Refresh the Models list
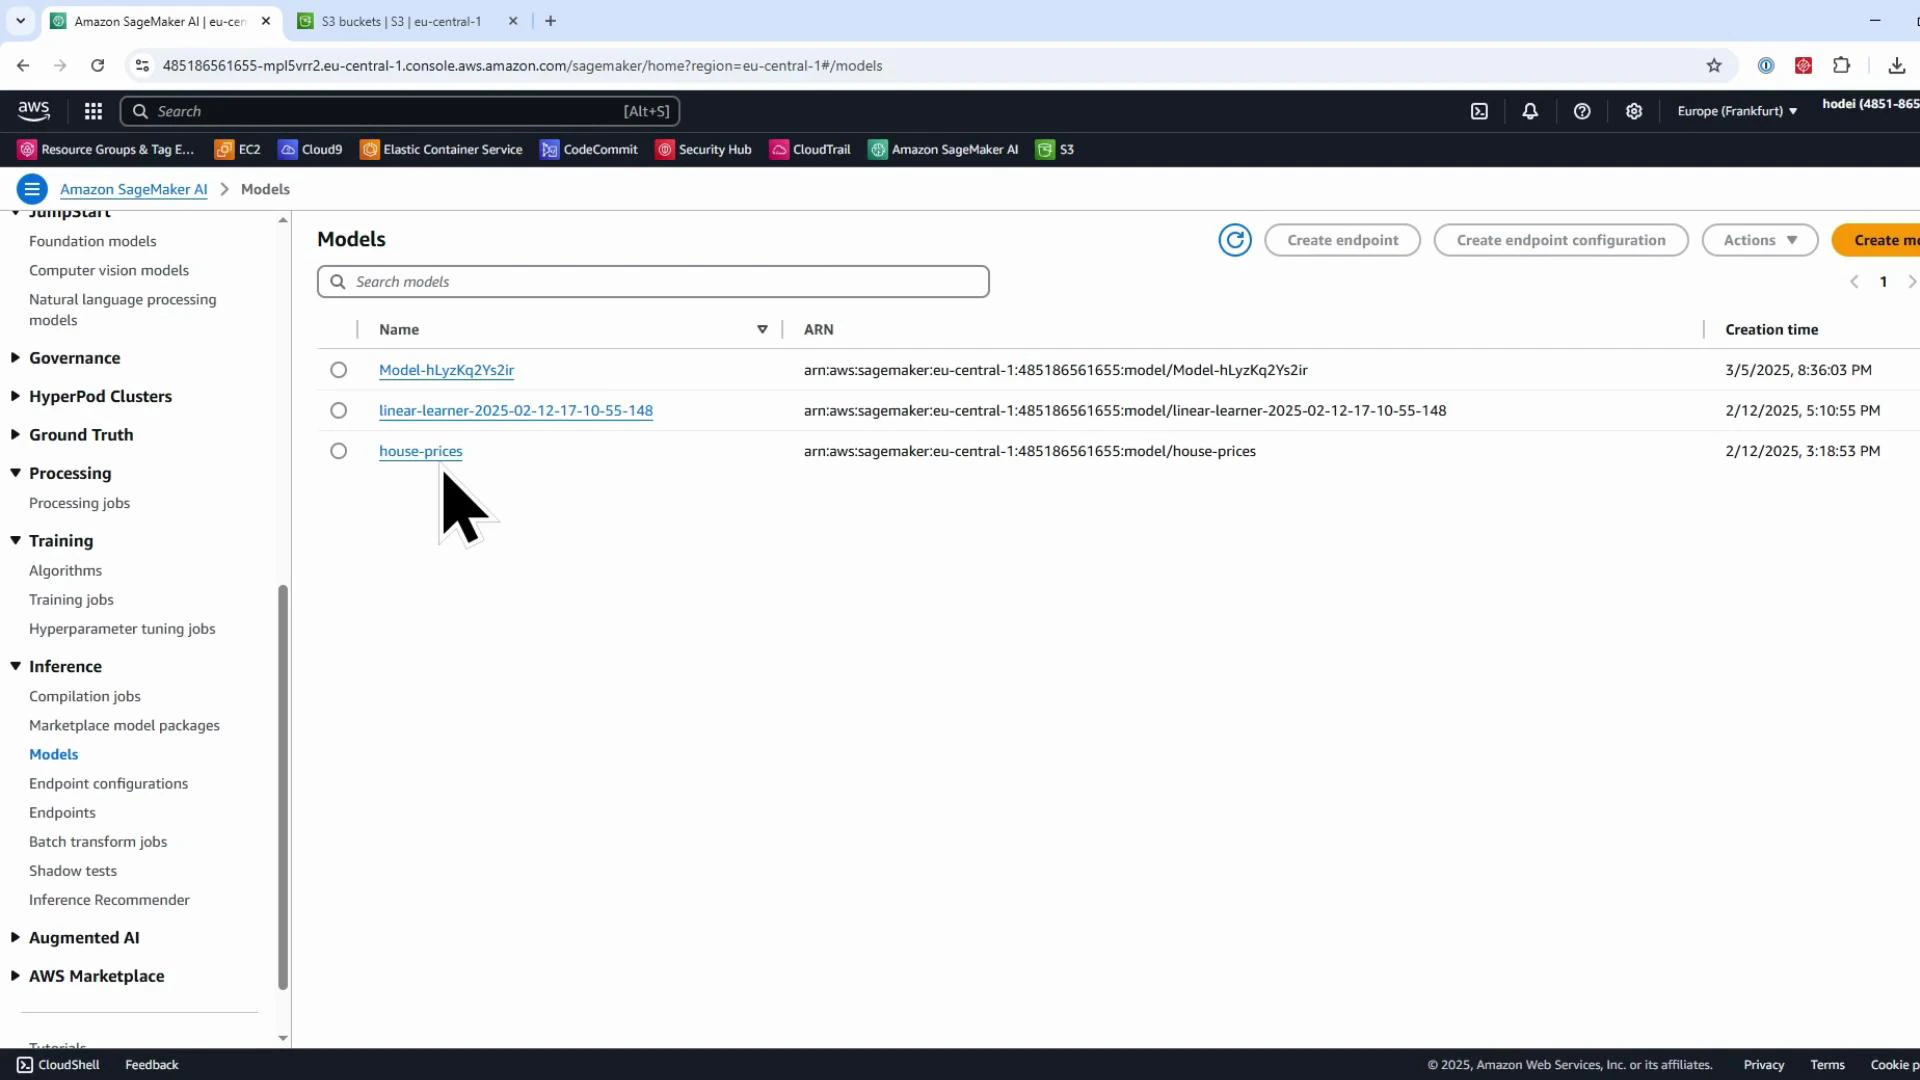 (x=1235, y=240)
